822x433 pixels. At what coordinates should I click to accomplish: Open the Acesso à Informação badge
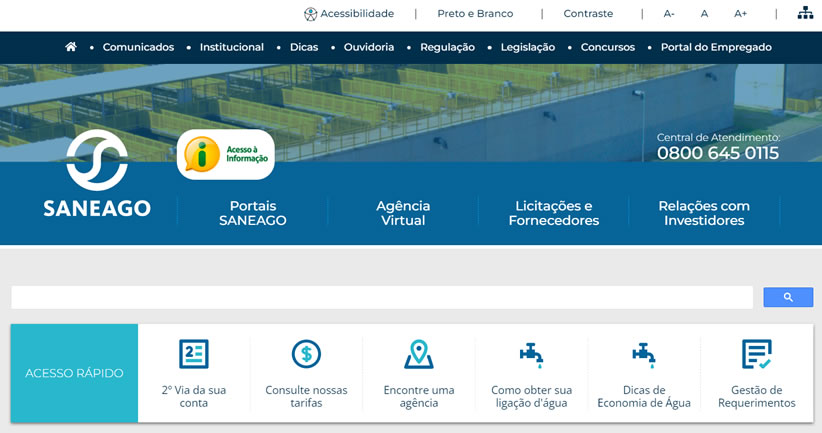pyautogui.click(x=225, y=155)
